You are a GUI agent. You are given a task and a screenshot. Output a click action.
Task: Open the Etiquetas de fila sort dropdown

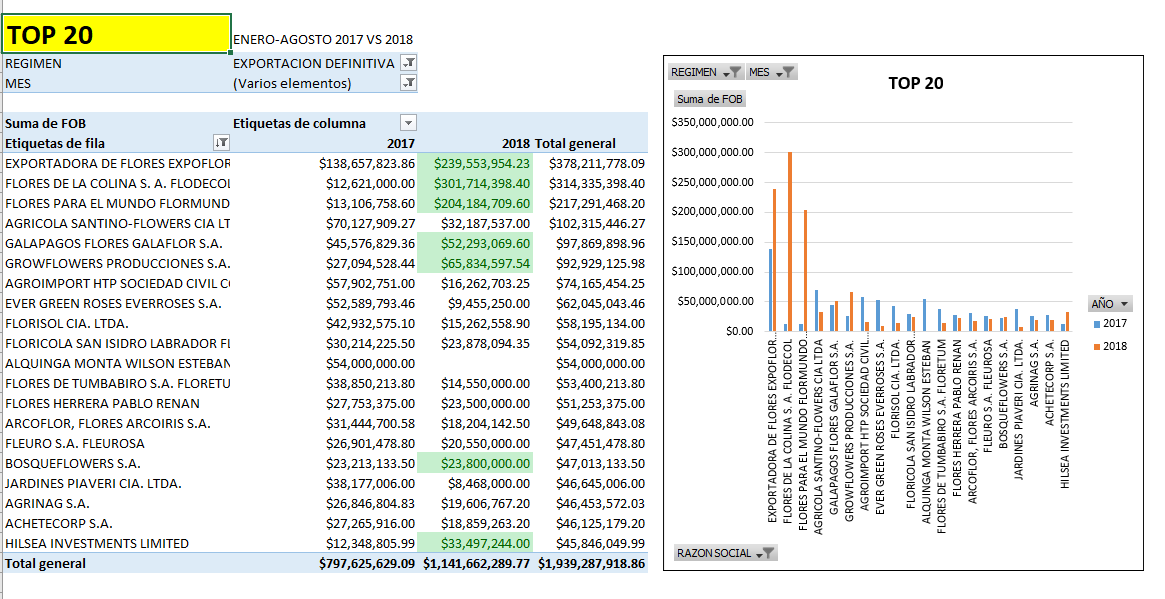click(x=221, y=143)
